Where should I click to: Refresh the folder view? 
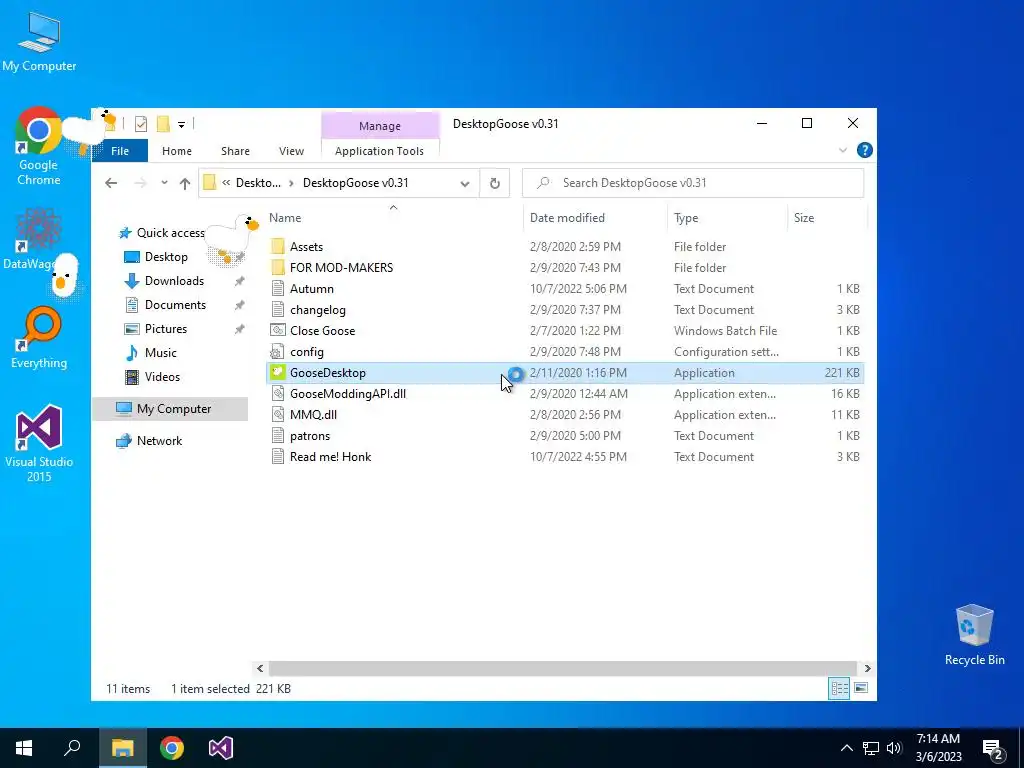point(495,183)
